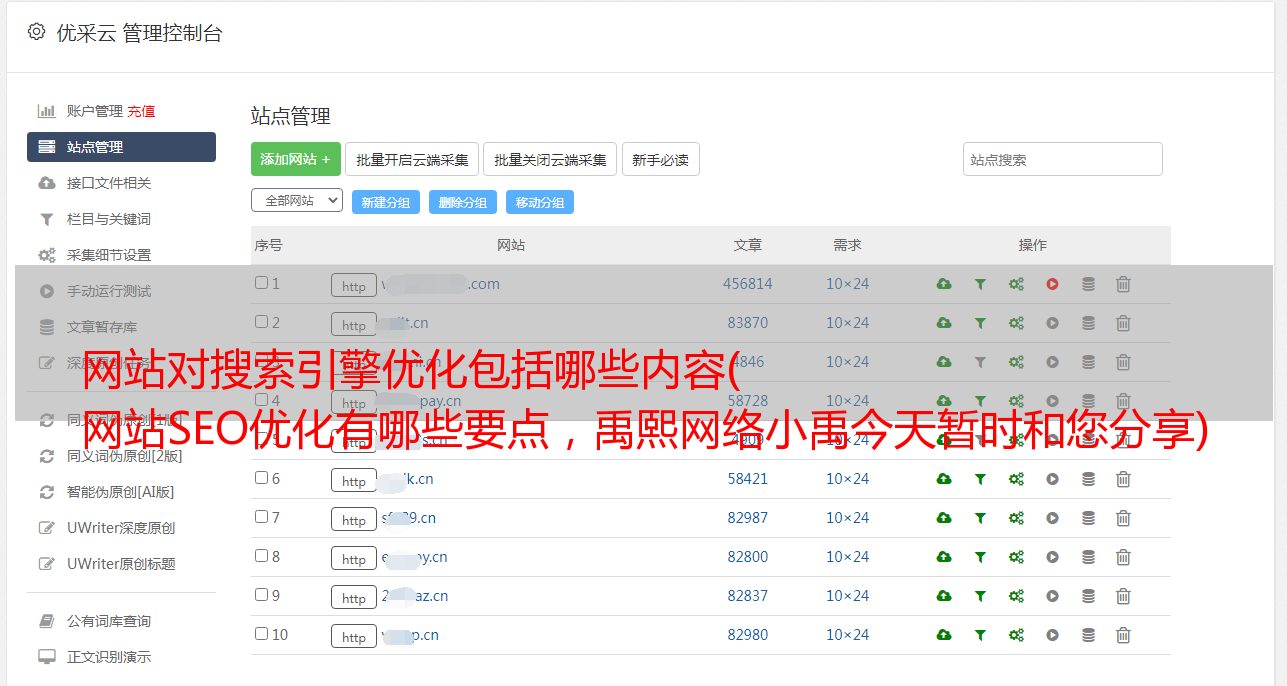Tick the checkbox for site 1
The image size is (1287, 686).
[x=261, y=283]
